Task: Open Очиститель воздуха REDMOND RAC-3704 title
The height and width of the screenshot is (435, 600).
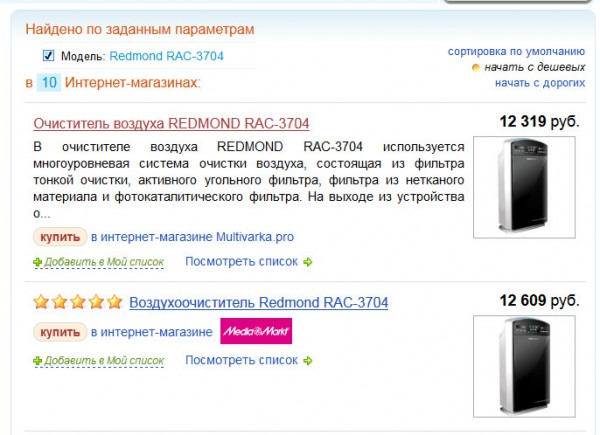Action: click(171, 124)
